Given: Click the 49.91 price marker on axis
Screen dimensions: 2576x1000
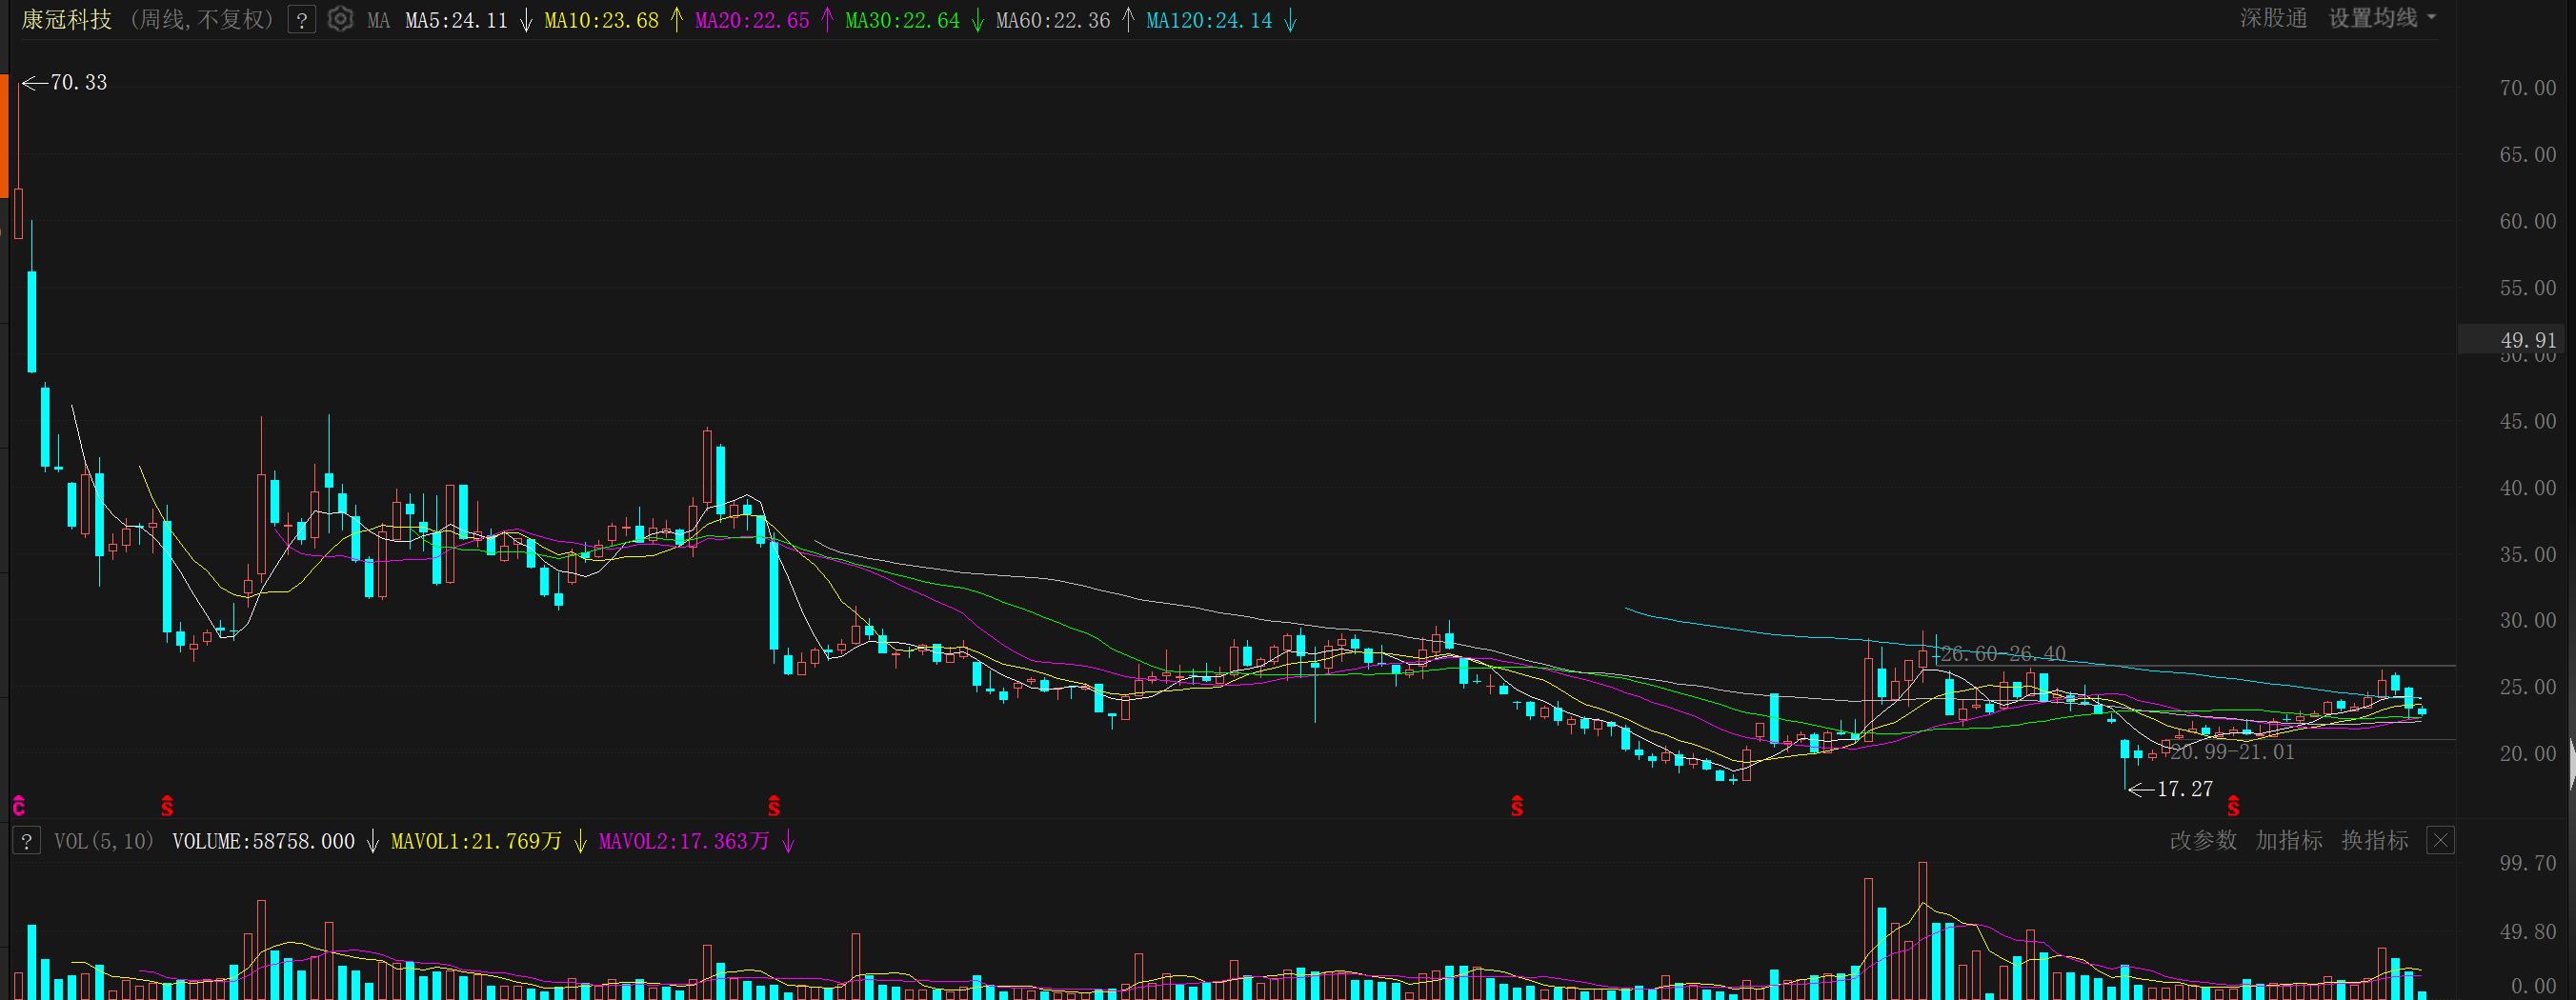Looking at the screenshot, I should click(x=2529, y=341).
